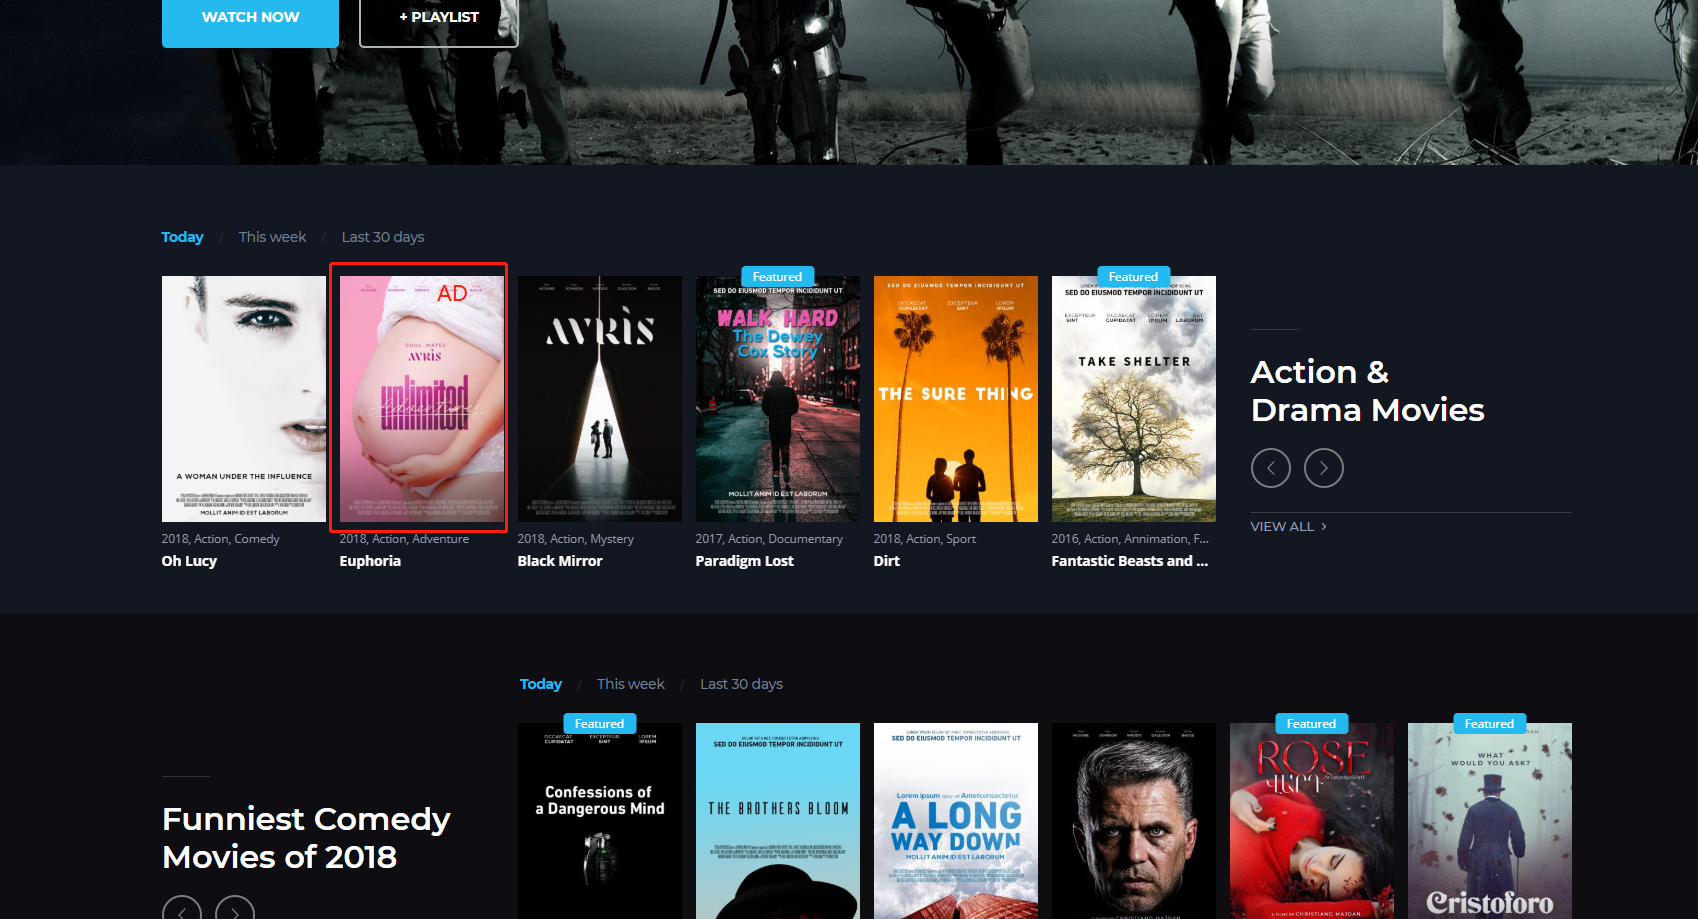
Task: Click Dirt's '2018, Action, Sport' genre text
Action: pos(924,539)
